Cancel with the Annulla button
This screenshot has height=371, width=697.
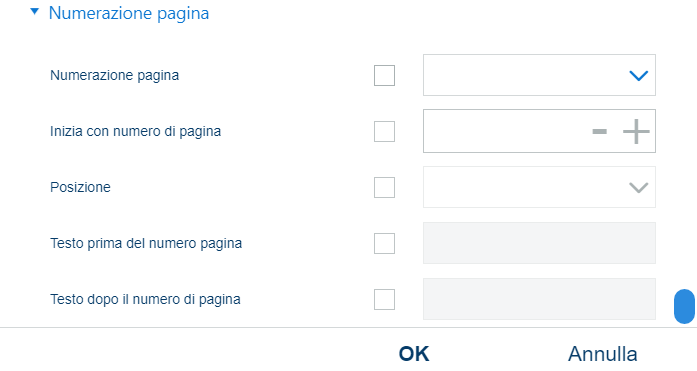pyautogui.click(x=603, y=354)
